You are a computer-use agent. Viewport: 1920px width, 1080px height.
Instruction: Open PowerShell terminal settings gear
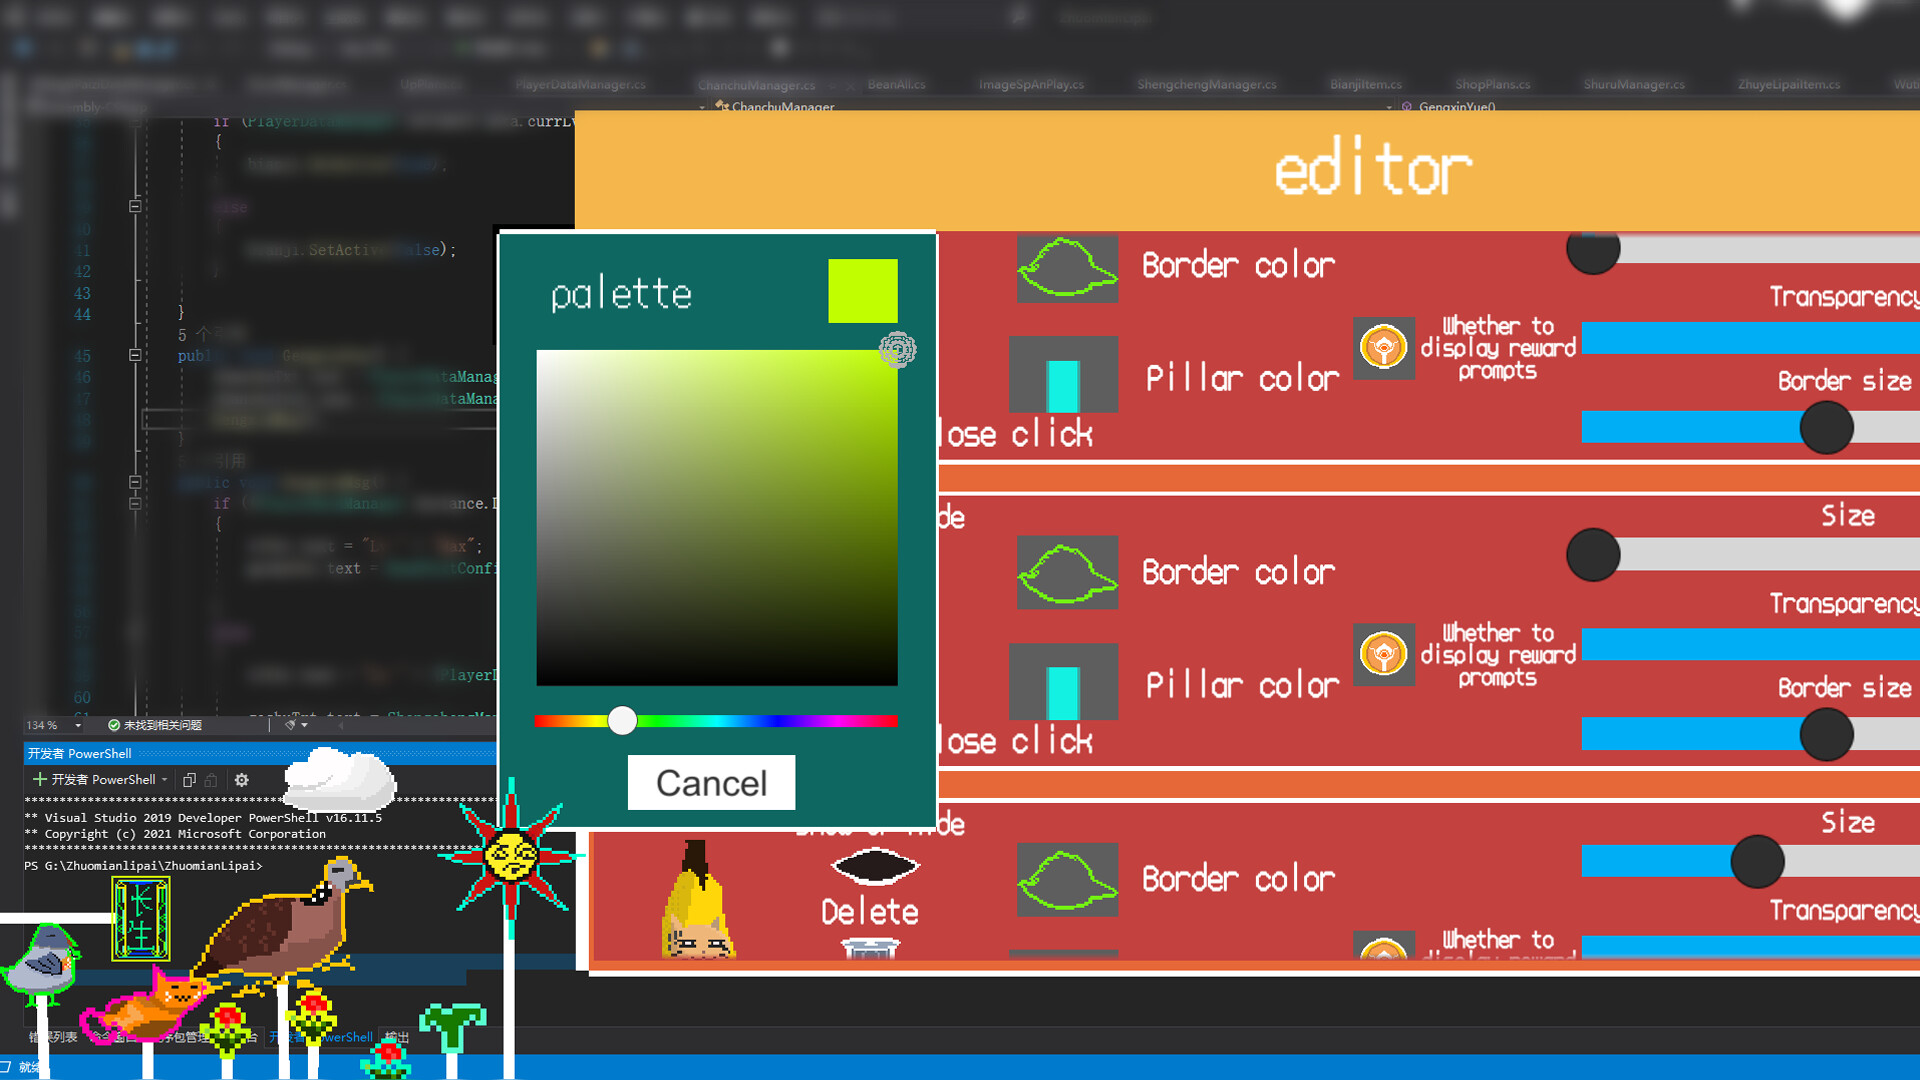pos(241,780)
